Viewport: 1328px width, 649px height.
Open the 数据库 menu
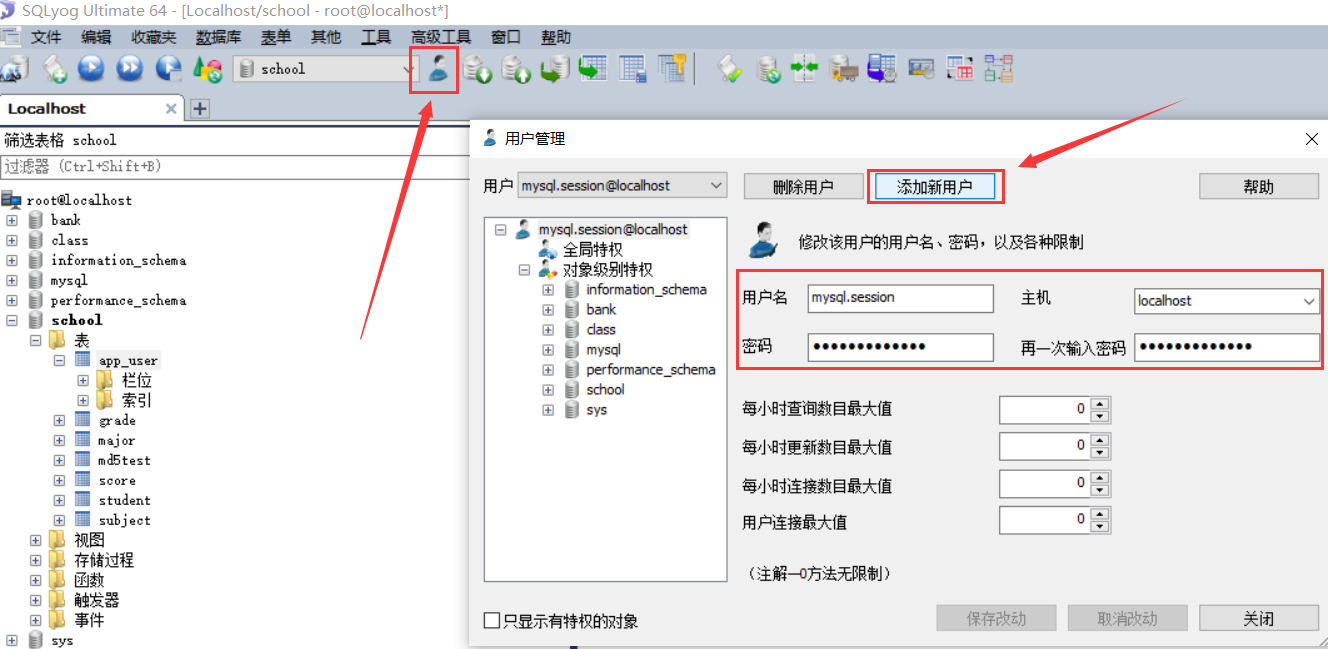(x=218, y=37)
